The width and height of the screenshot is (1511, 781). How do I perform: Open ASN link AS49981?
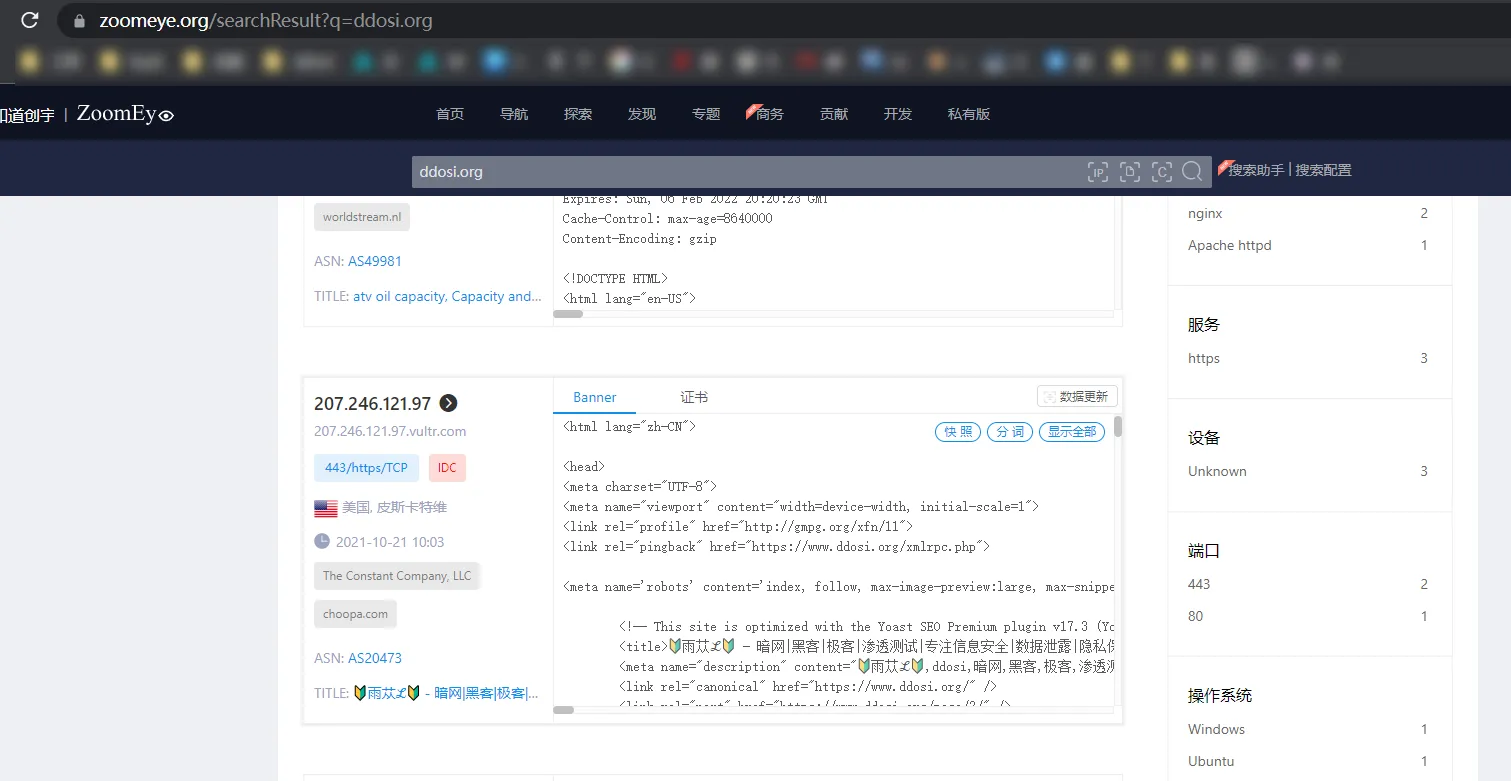[x=375, y=261]
